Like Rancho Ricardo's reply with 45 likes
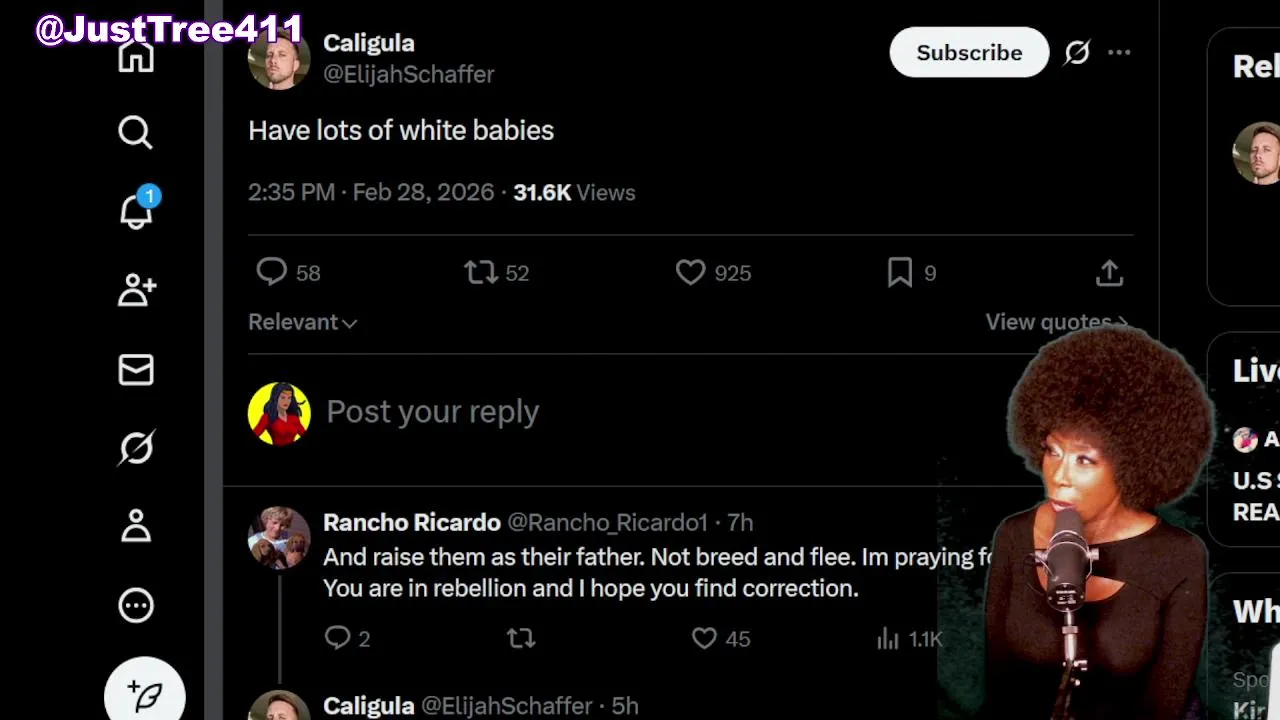The image size is (1280, 720). (705, 638)
